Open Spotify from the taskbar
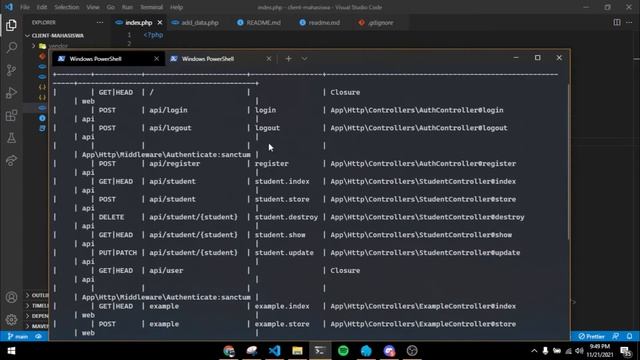Screen dimensions: 640x360 [343, 351]
